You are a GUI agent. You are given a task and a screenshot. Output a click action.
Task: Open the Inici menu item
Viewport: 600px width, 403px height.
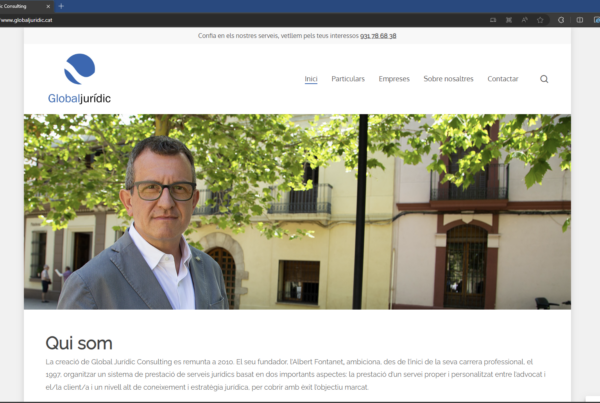pyautogui.click(x=311, y=79)
